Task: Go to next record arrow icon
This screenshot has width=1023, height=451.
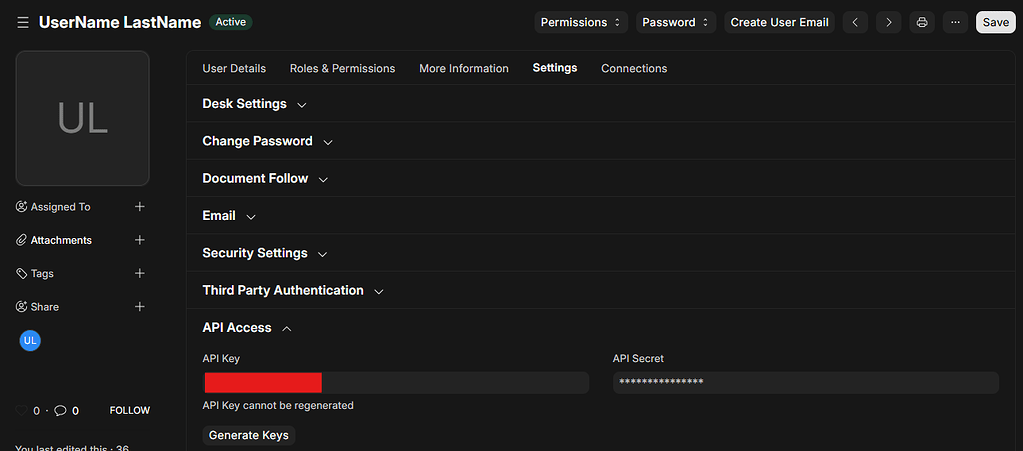Action: [888, 22]
